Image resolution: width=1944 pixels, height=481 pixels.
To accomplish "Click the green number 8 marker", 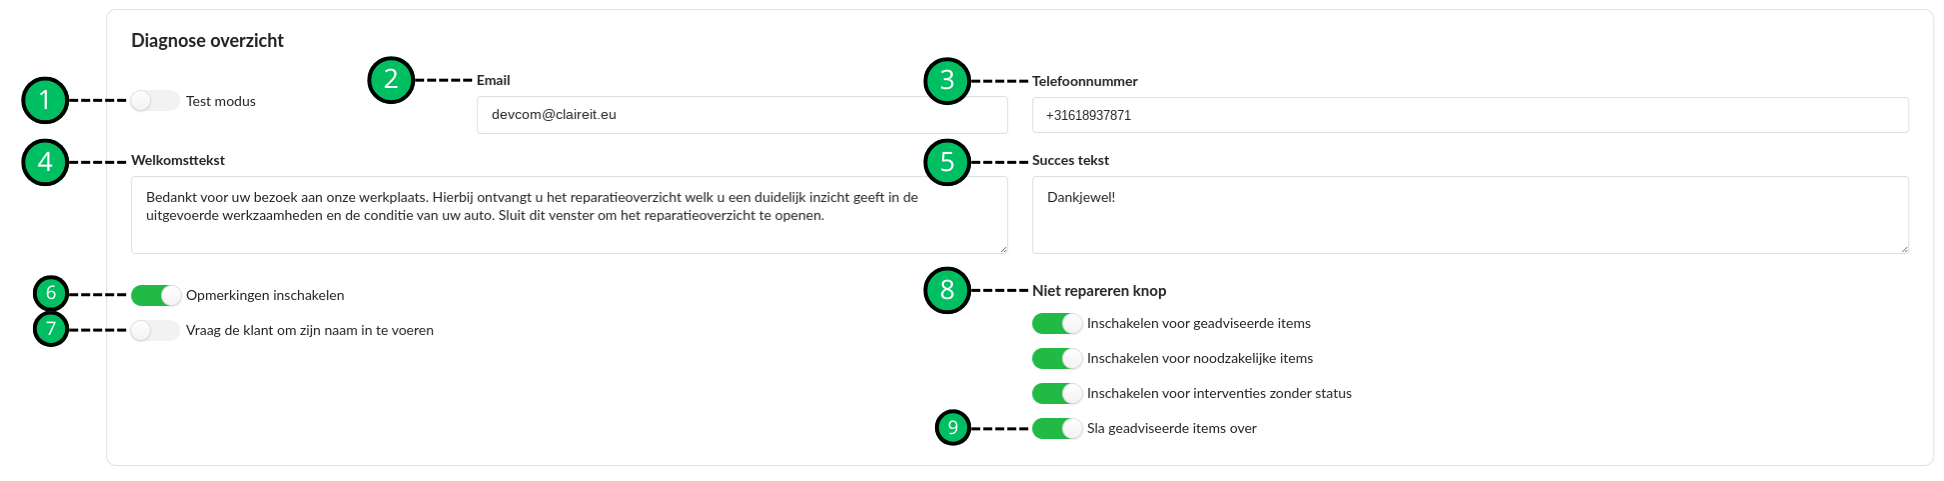I will [947, 290].
